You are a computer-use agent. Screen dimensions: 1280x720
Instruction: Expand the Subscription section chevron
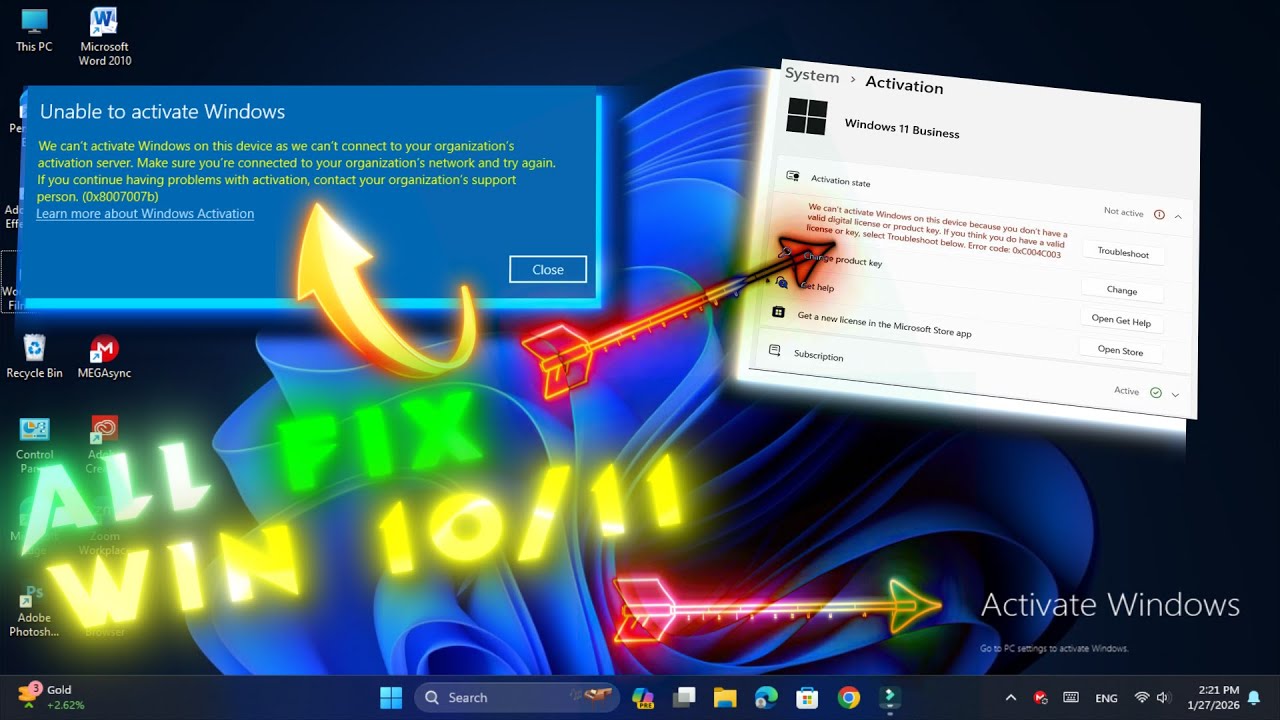[1175, 395]
